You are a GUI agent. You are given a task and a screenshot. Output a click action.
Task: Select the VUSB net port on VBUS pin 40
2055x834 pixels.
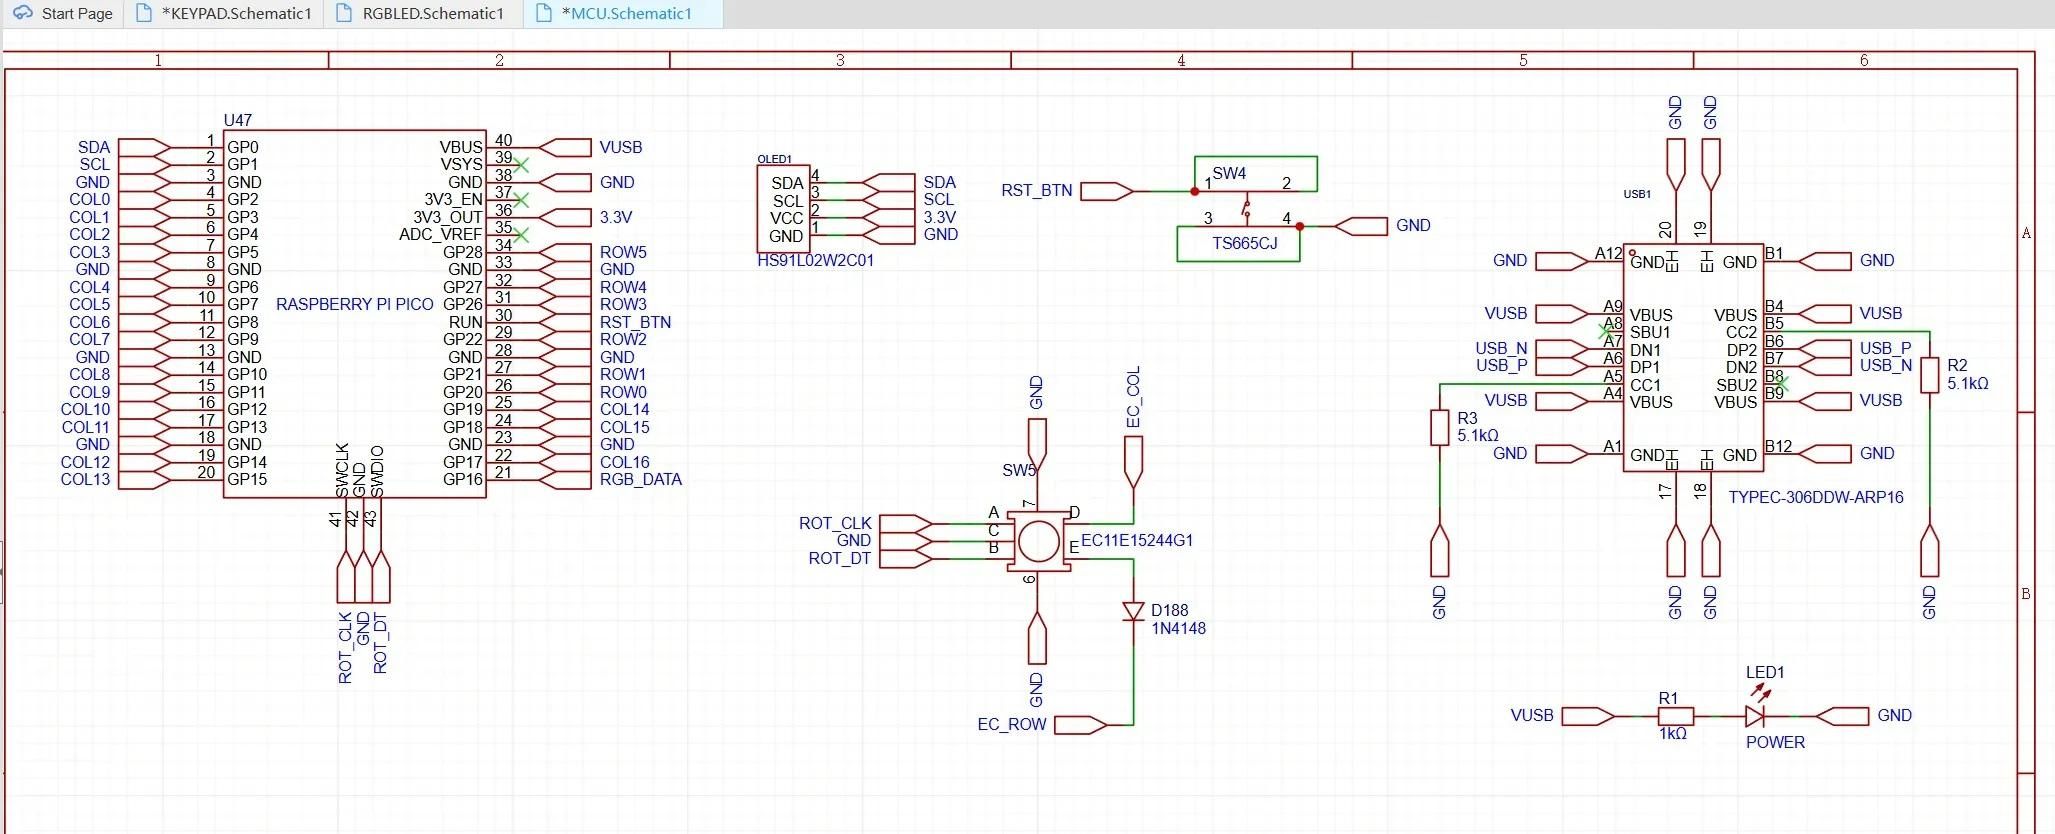(x=565, y=147)
